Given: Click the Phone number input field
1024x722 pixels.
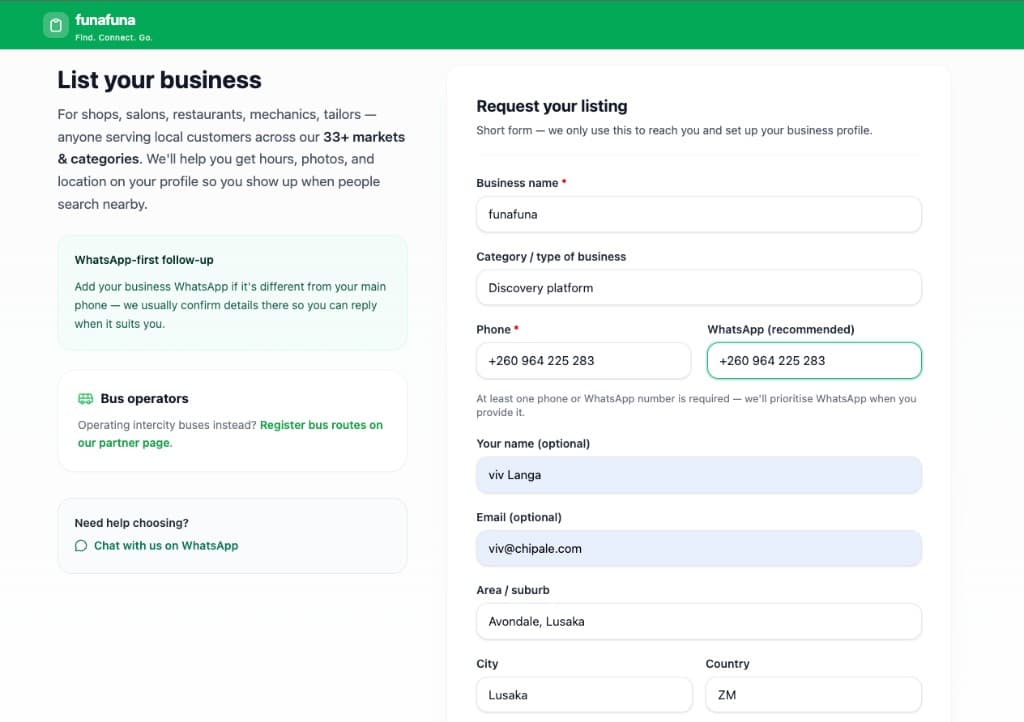Looking at the screenshot, I should pyautogui.click(x=583, y=360).
